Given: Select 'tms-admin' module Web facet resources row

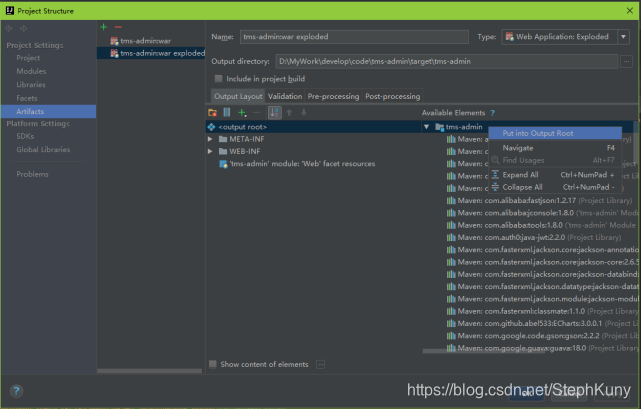Looking at the screenshot, I should [297, 164].
